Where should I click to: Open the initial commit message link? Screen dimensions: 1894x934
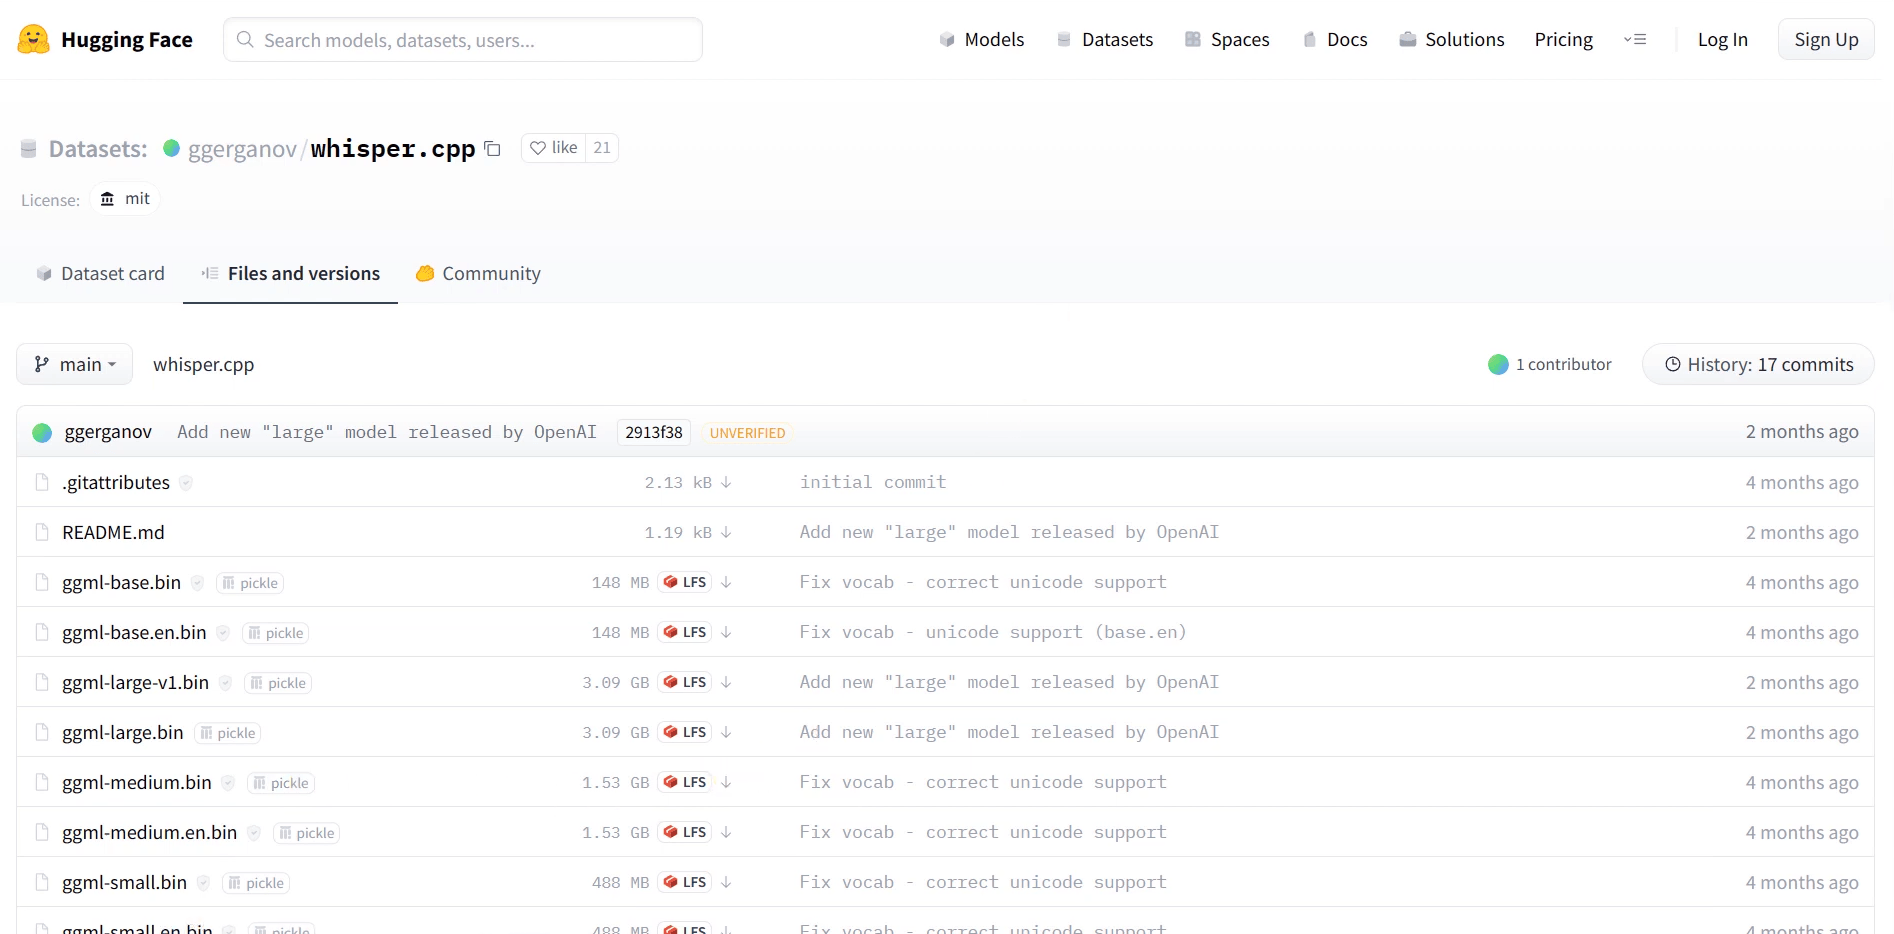(x=873, y=482)
